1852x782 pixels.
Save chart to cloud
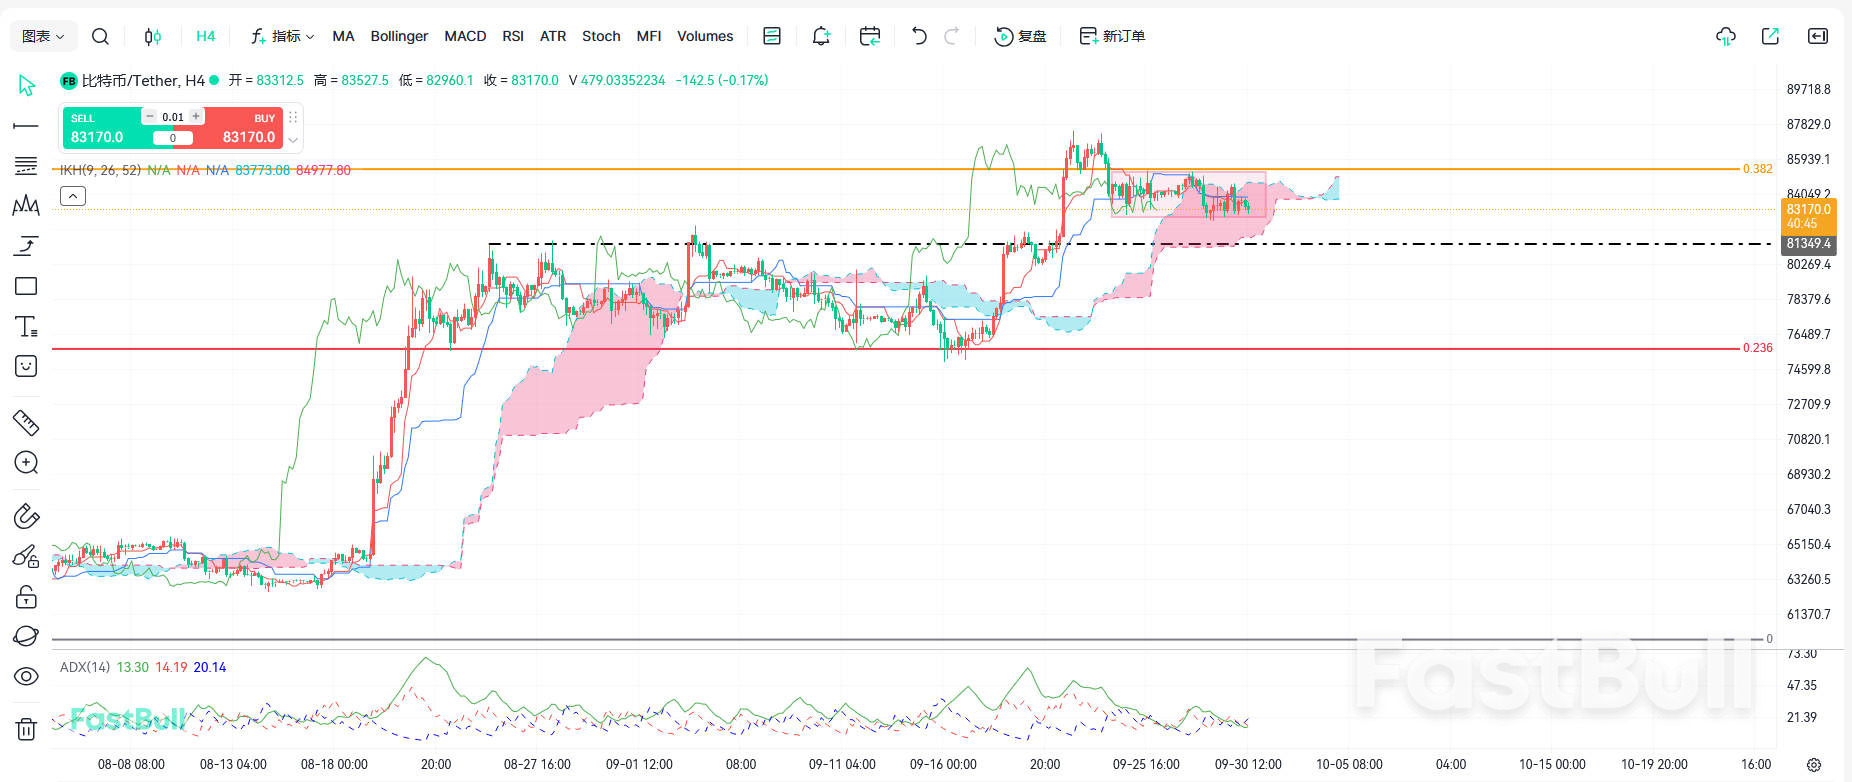click(x=1726, y=36)
